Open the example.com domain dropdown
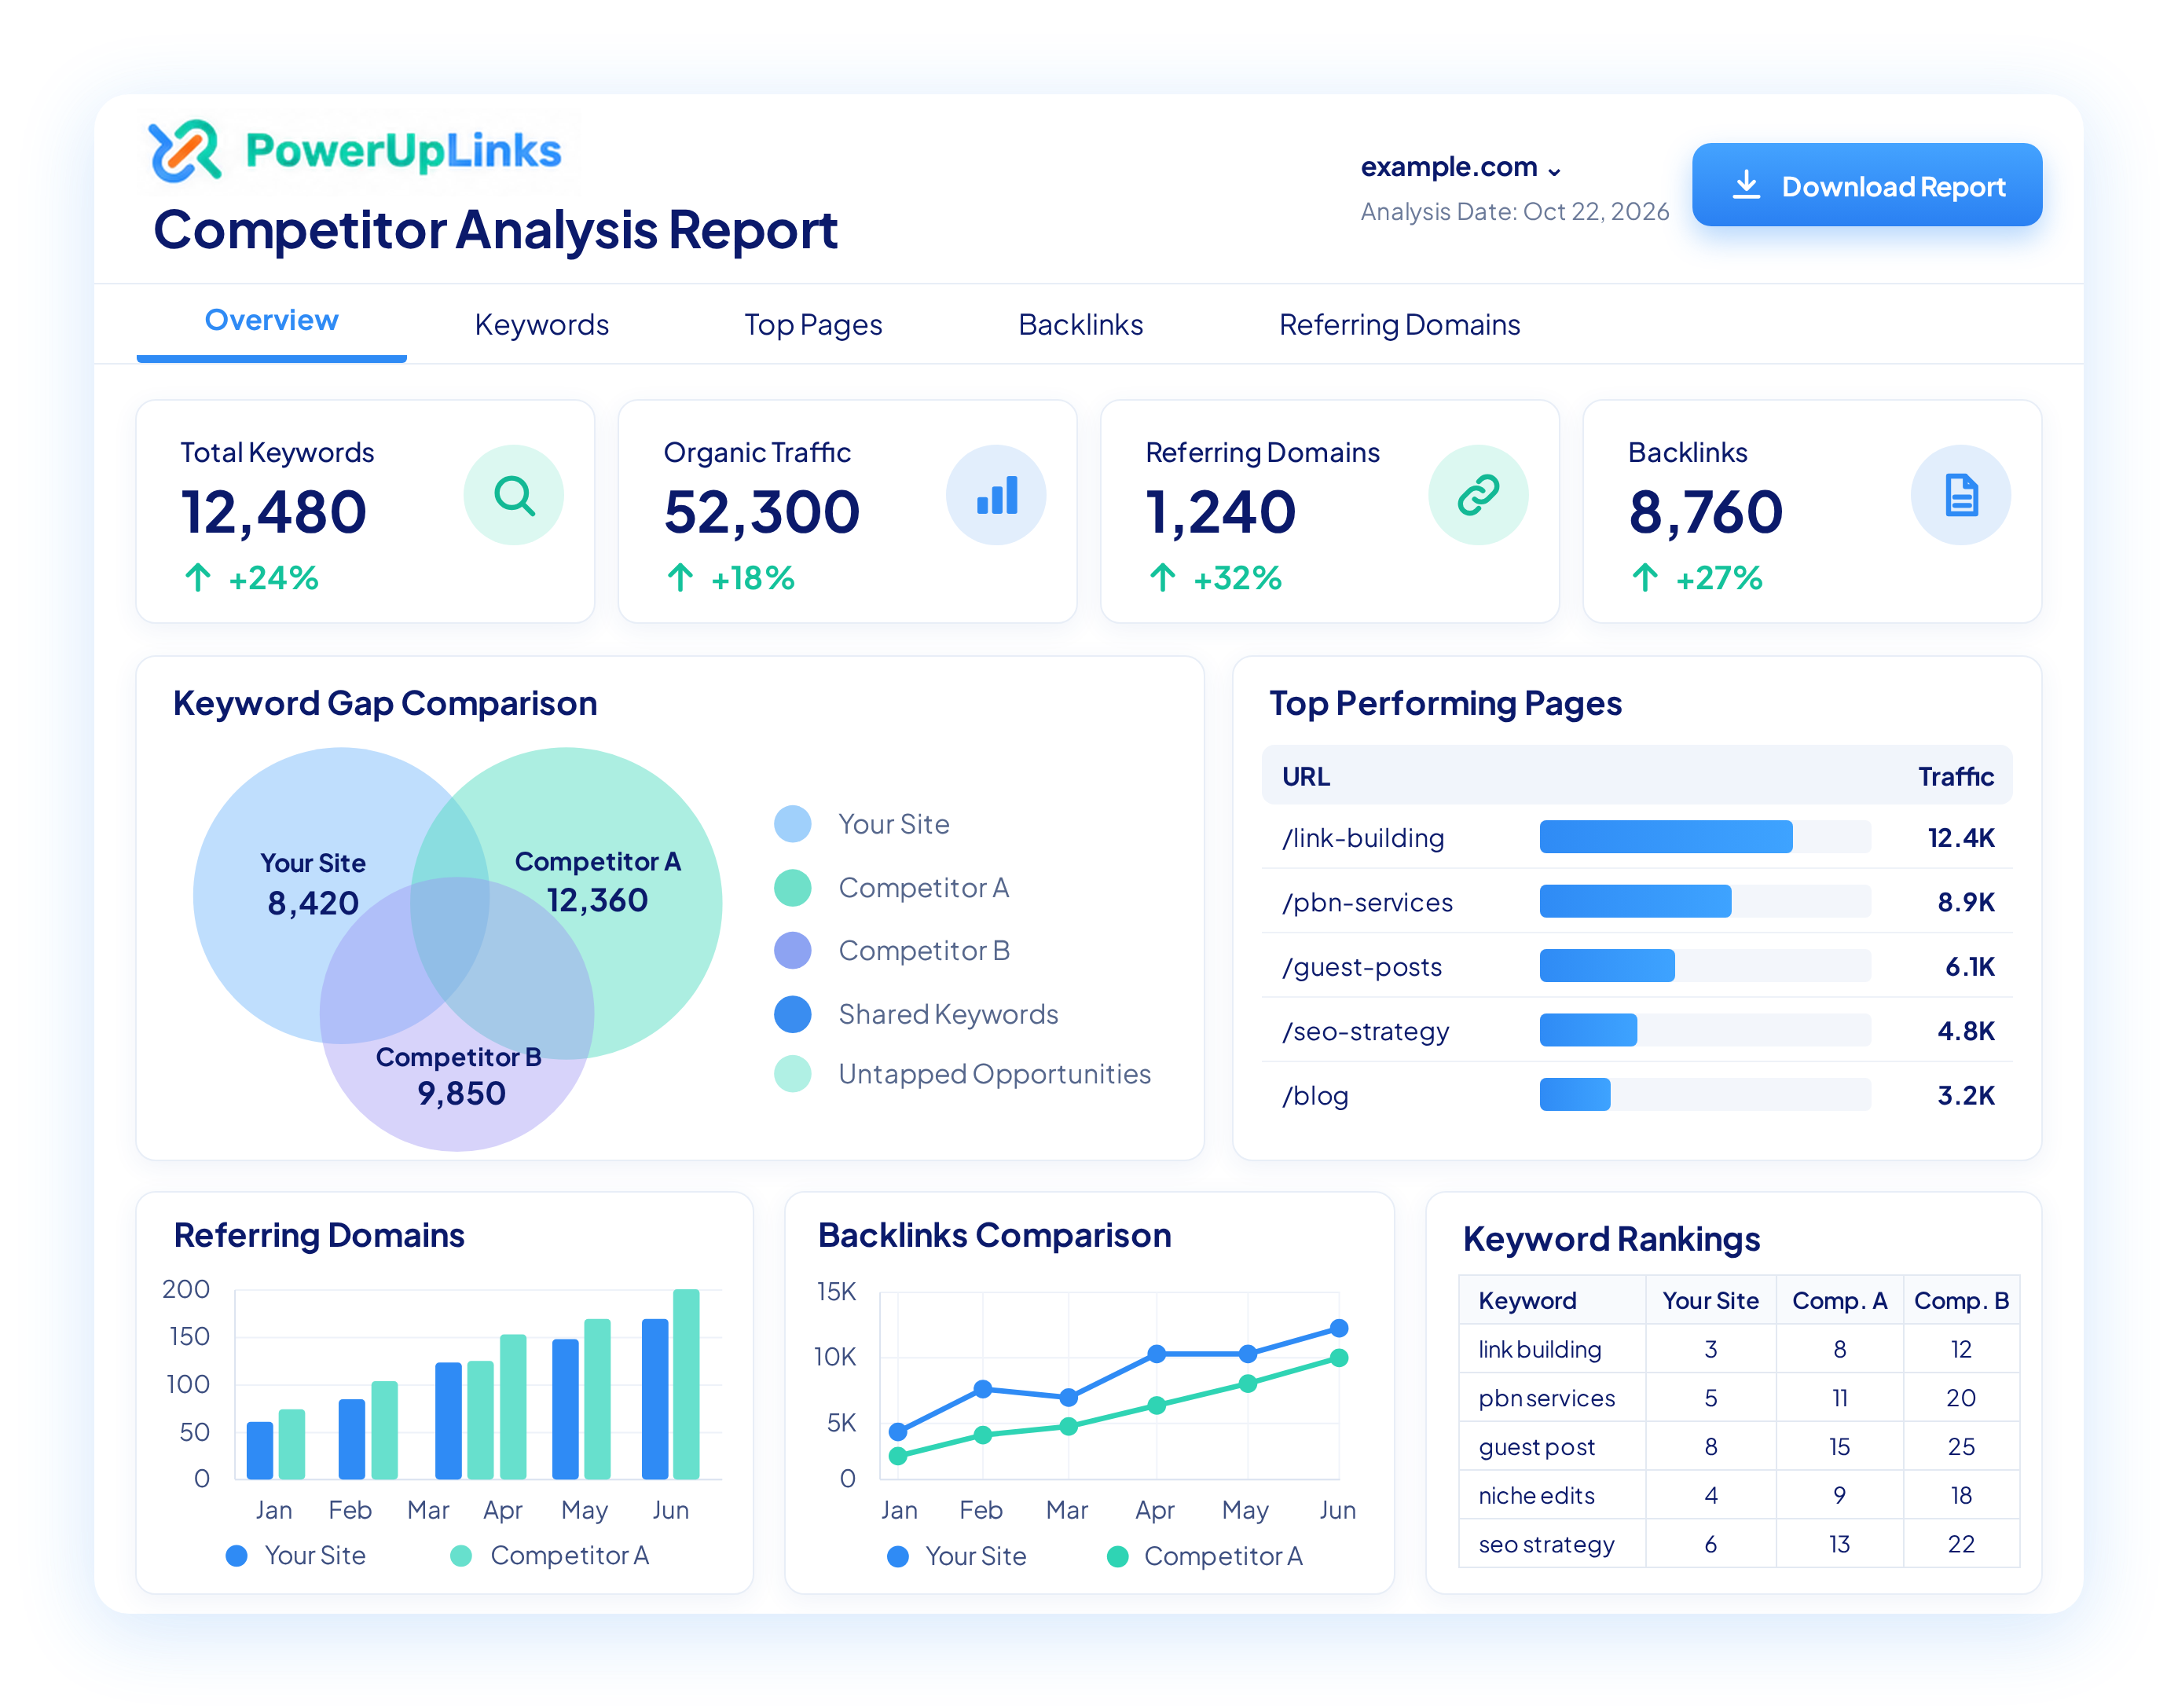Screen dimensions: 2178x1708 tap(1460, 167)
